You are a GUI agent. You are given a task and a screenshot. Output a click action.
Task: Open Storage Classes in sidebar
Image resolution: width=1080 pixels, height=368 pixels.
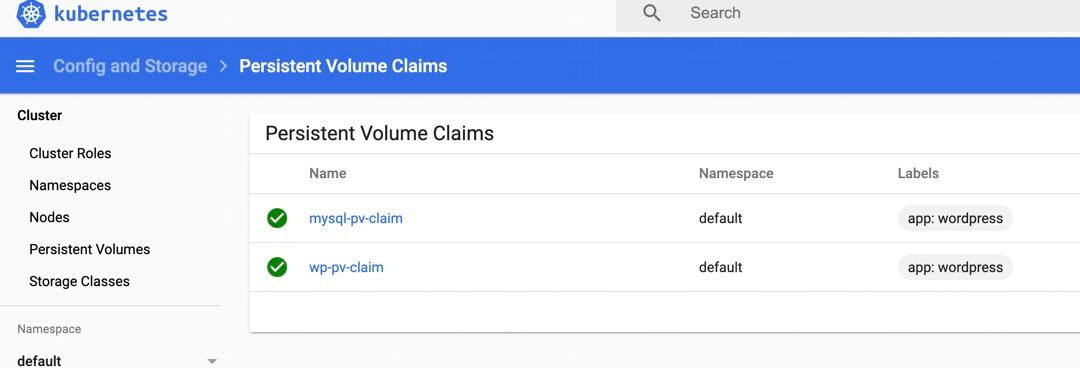pos(79,281)
